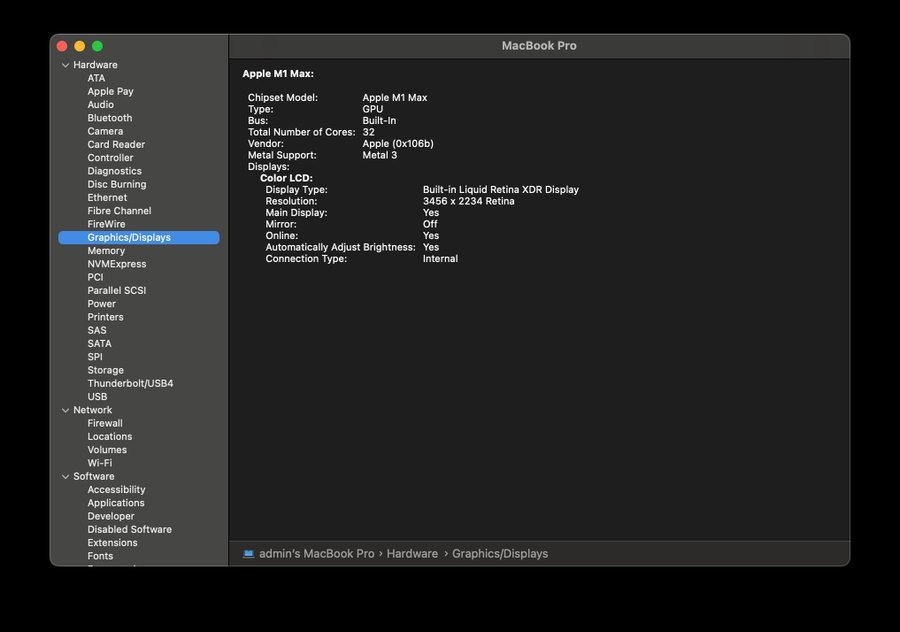The image size is (900, 632).
Task: Minimize window with yellow button
Action: (80, 46)
